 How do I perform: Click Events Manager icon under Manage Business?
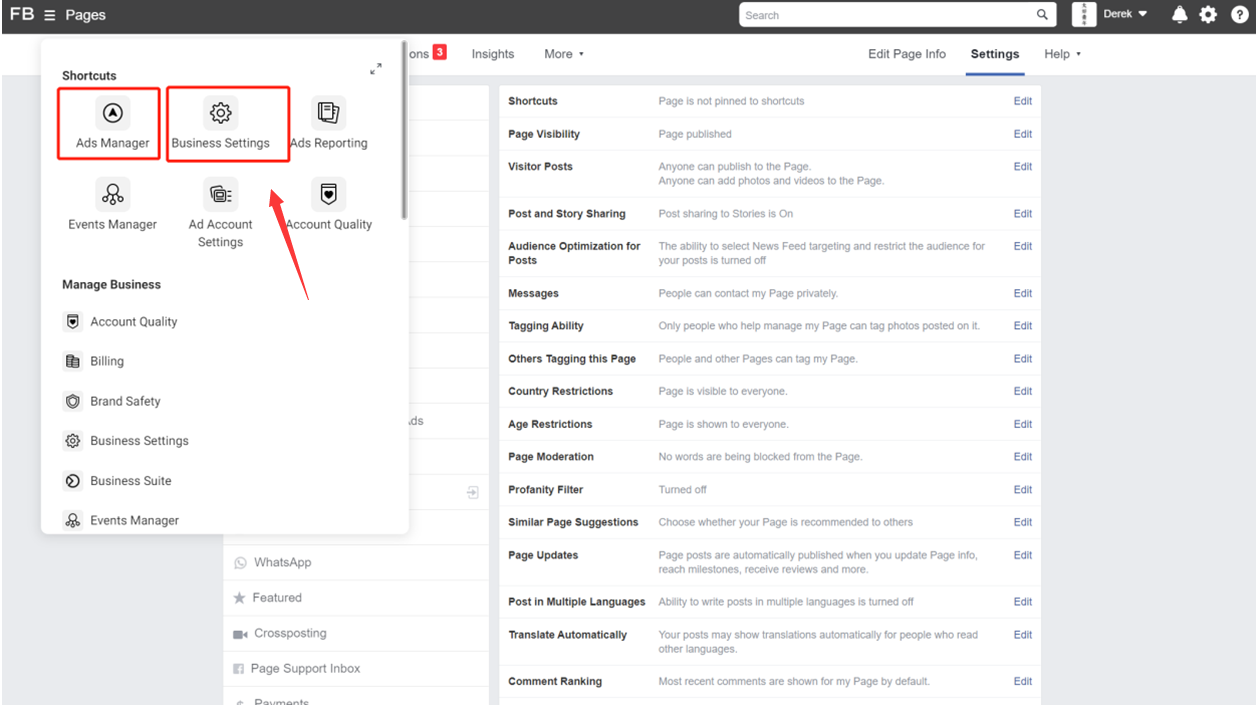pyautogui.click(x=72, y=521)
